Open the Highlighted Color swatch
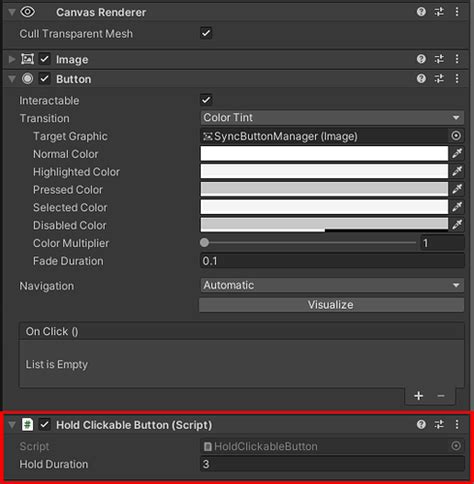 [x=324, y=171]
